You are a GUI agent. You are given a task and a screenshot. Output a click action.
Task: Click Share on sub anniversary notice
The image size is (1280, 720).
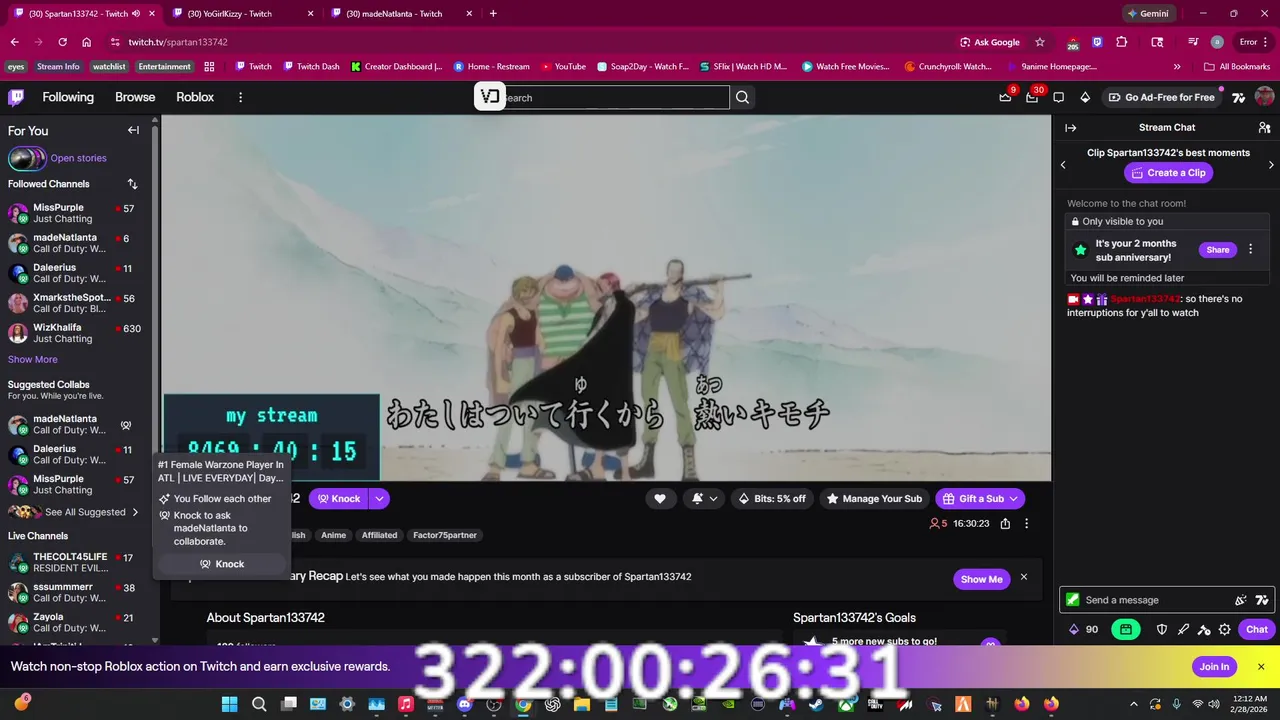pos(1217,250)
